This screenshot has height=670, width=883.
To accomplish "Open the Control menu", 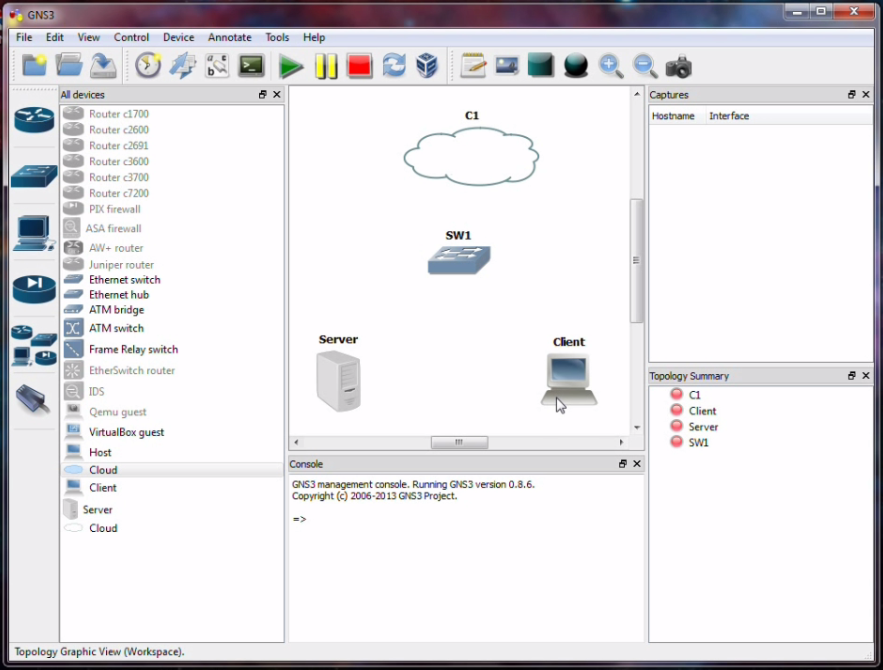I will (x=131, y=37).
